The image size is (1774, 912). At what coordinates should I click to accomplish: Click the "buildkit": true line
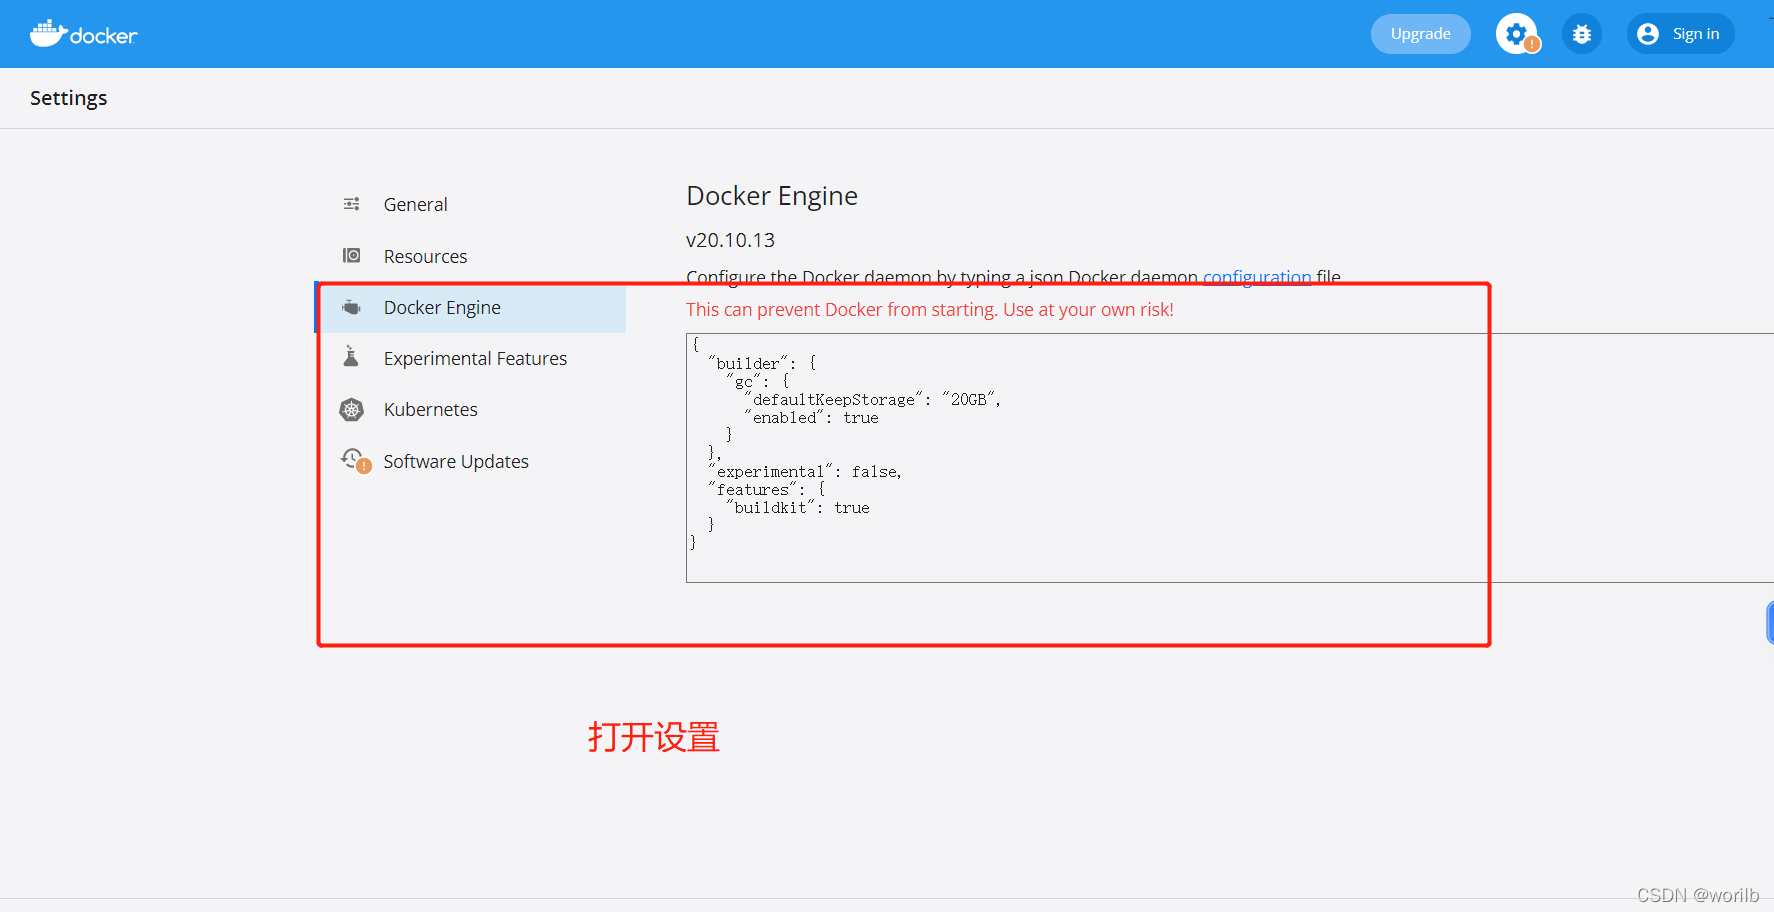click(798, 508)
